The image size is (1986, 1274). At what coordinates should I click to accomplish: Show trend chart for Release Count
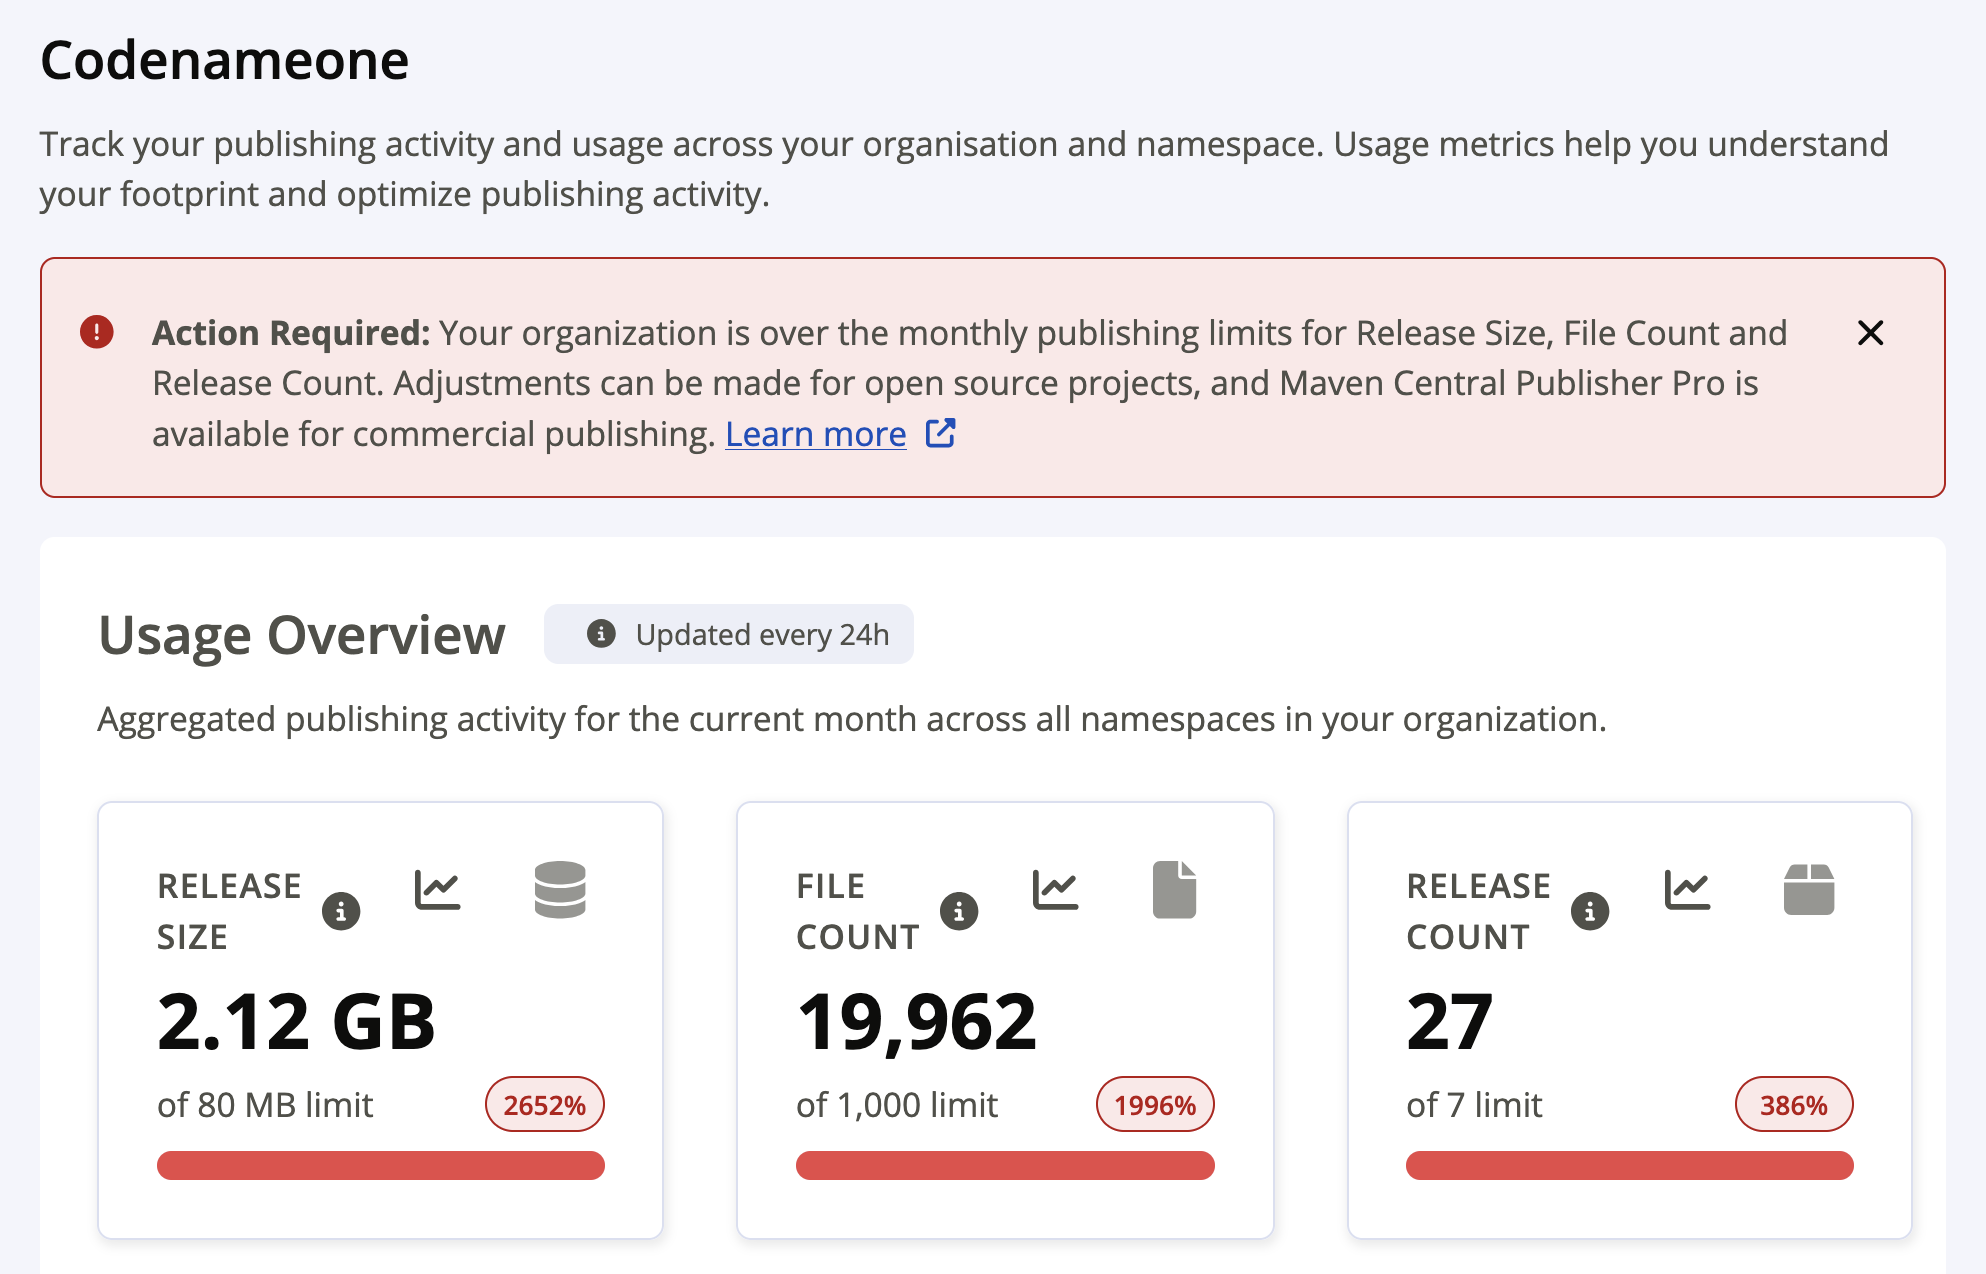point(1688,889)
